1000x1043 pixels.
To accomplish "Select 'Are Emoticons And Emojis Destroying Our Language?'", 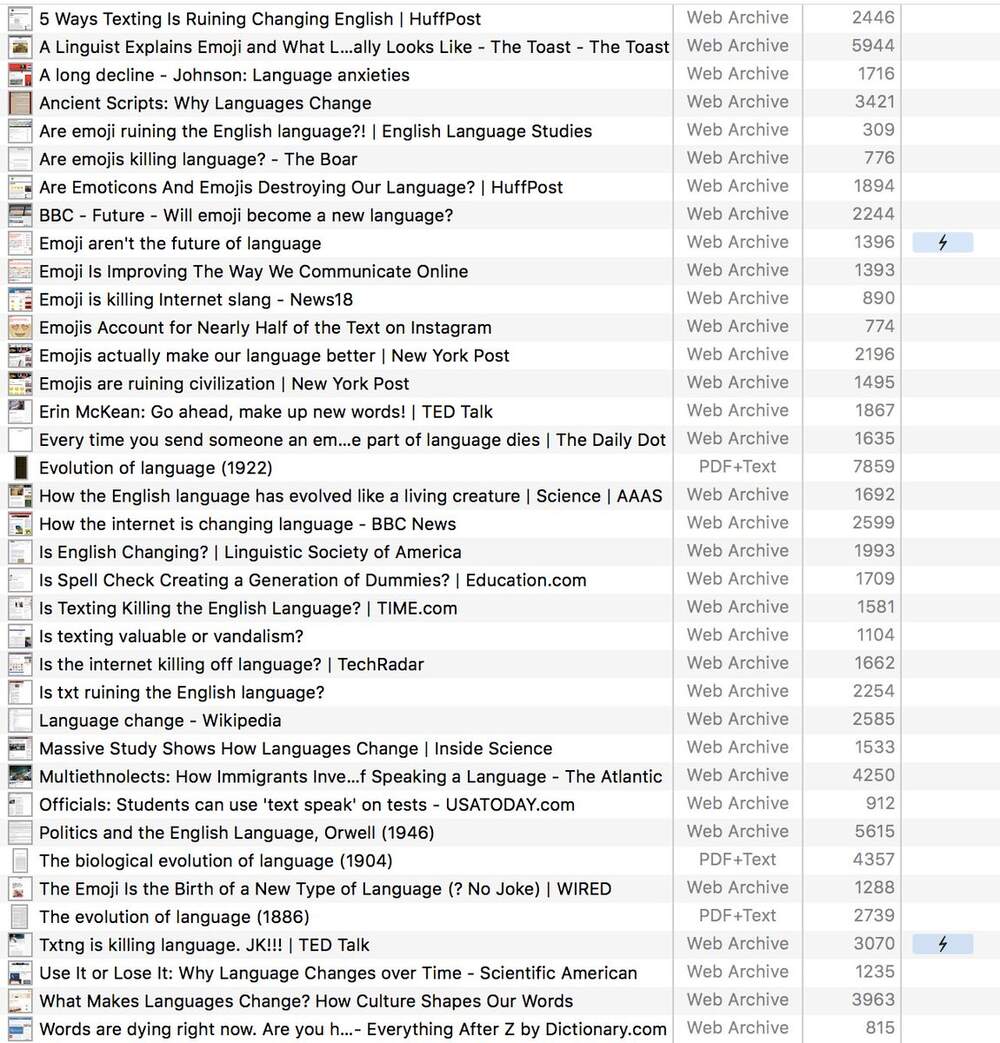I will point(301,187).
